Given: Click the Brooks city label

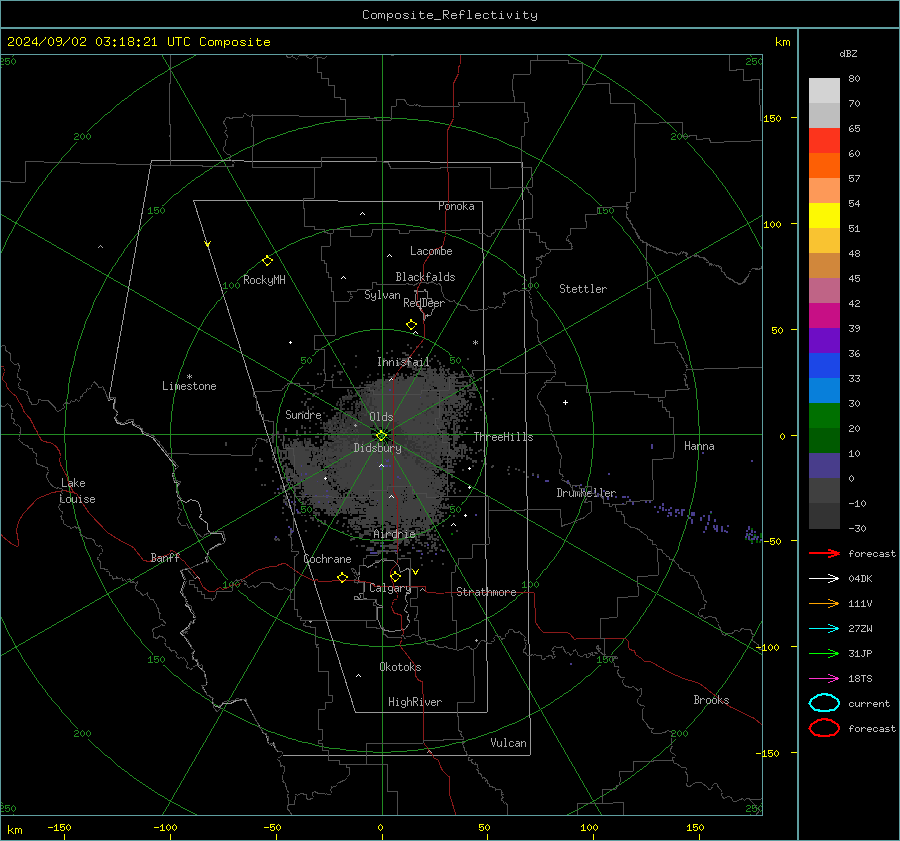Looking at the screenshot, I should point(711,700).
